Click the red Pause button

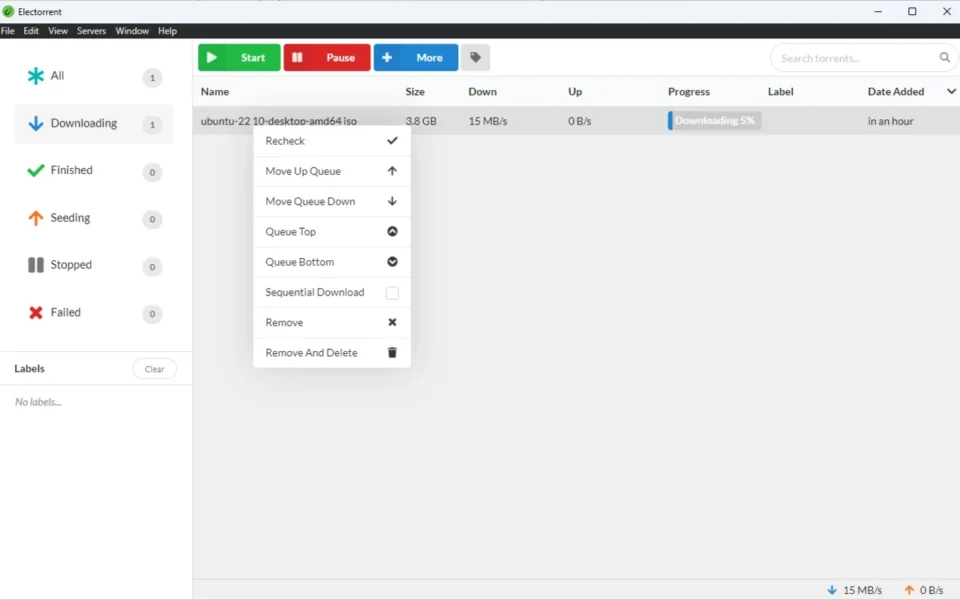(327, 58)
